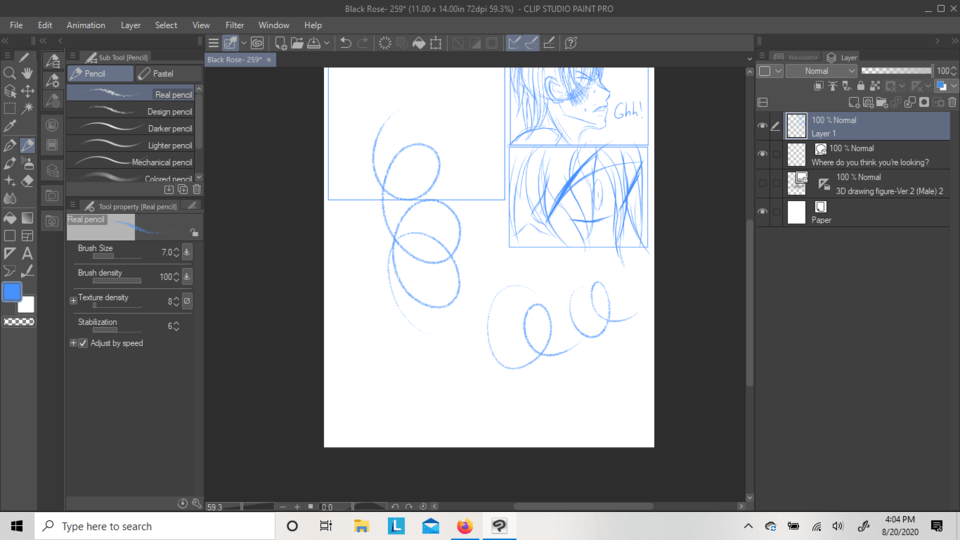
Task: Open palette color dropdown in Layer panel
Action: click(x=770, y=71)
